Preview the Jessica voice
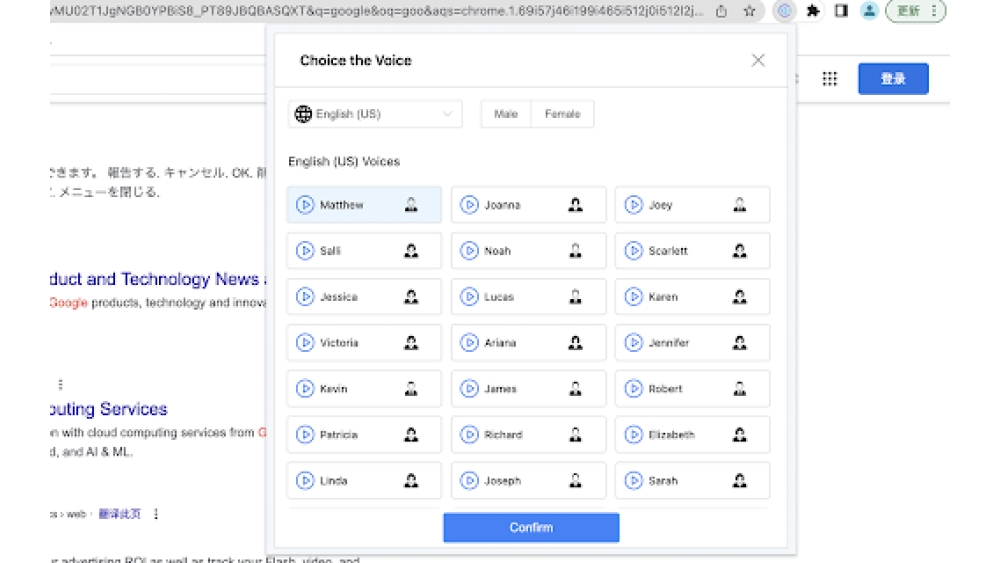 [305, 296]
